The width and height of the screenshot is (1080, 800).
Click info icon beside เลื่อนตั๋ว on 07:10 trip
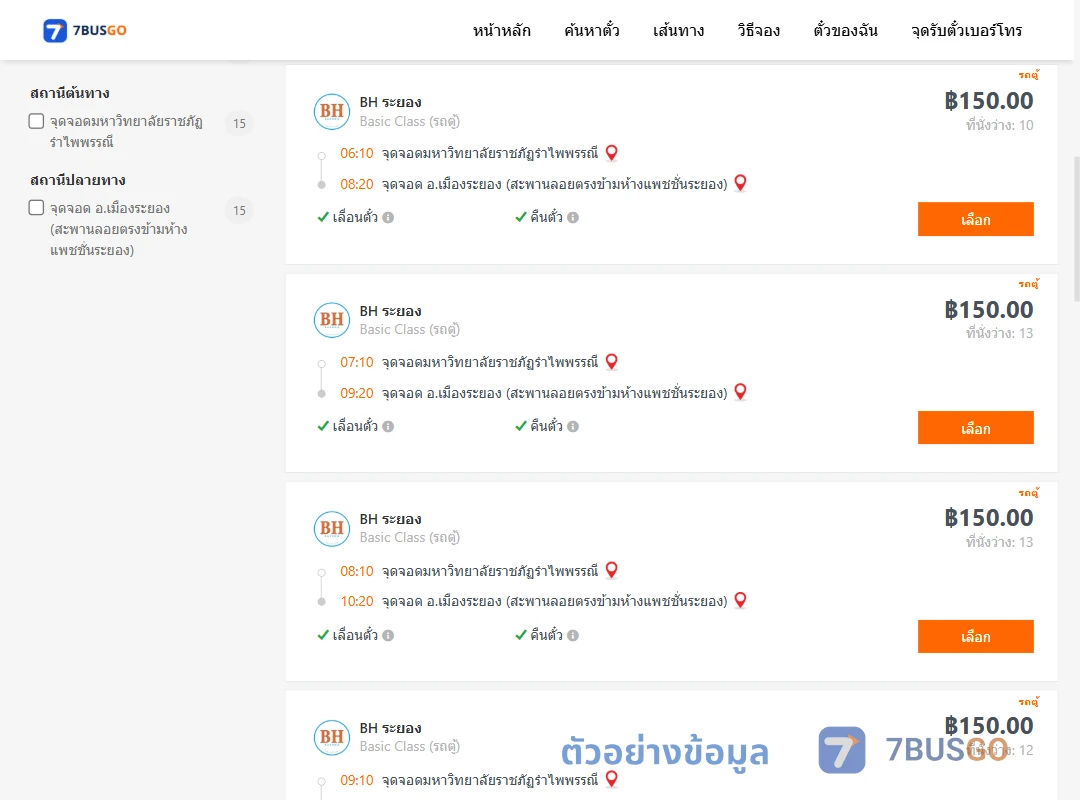(388, 427)
